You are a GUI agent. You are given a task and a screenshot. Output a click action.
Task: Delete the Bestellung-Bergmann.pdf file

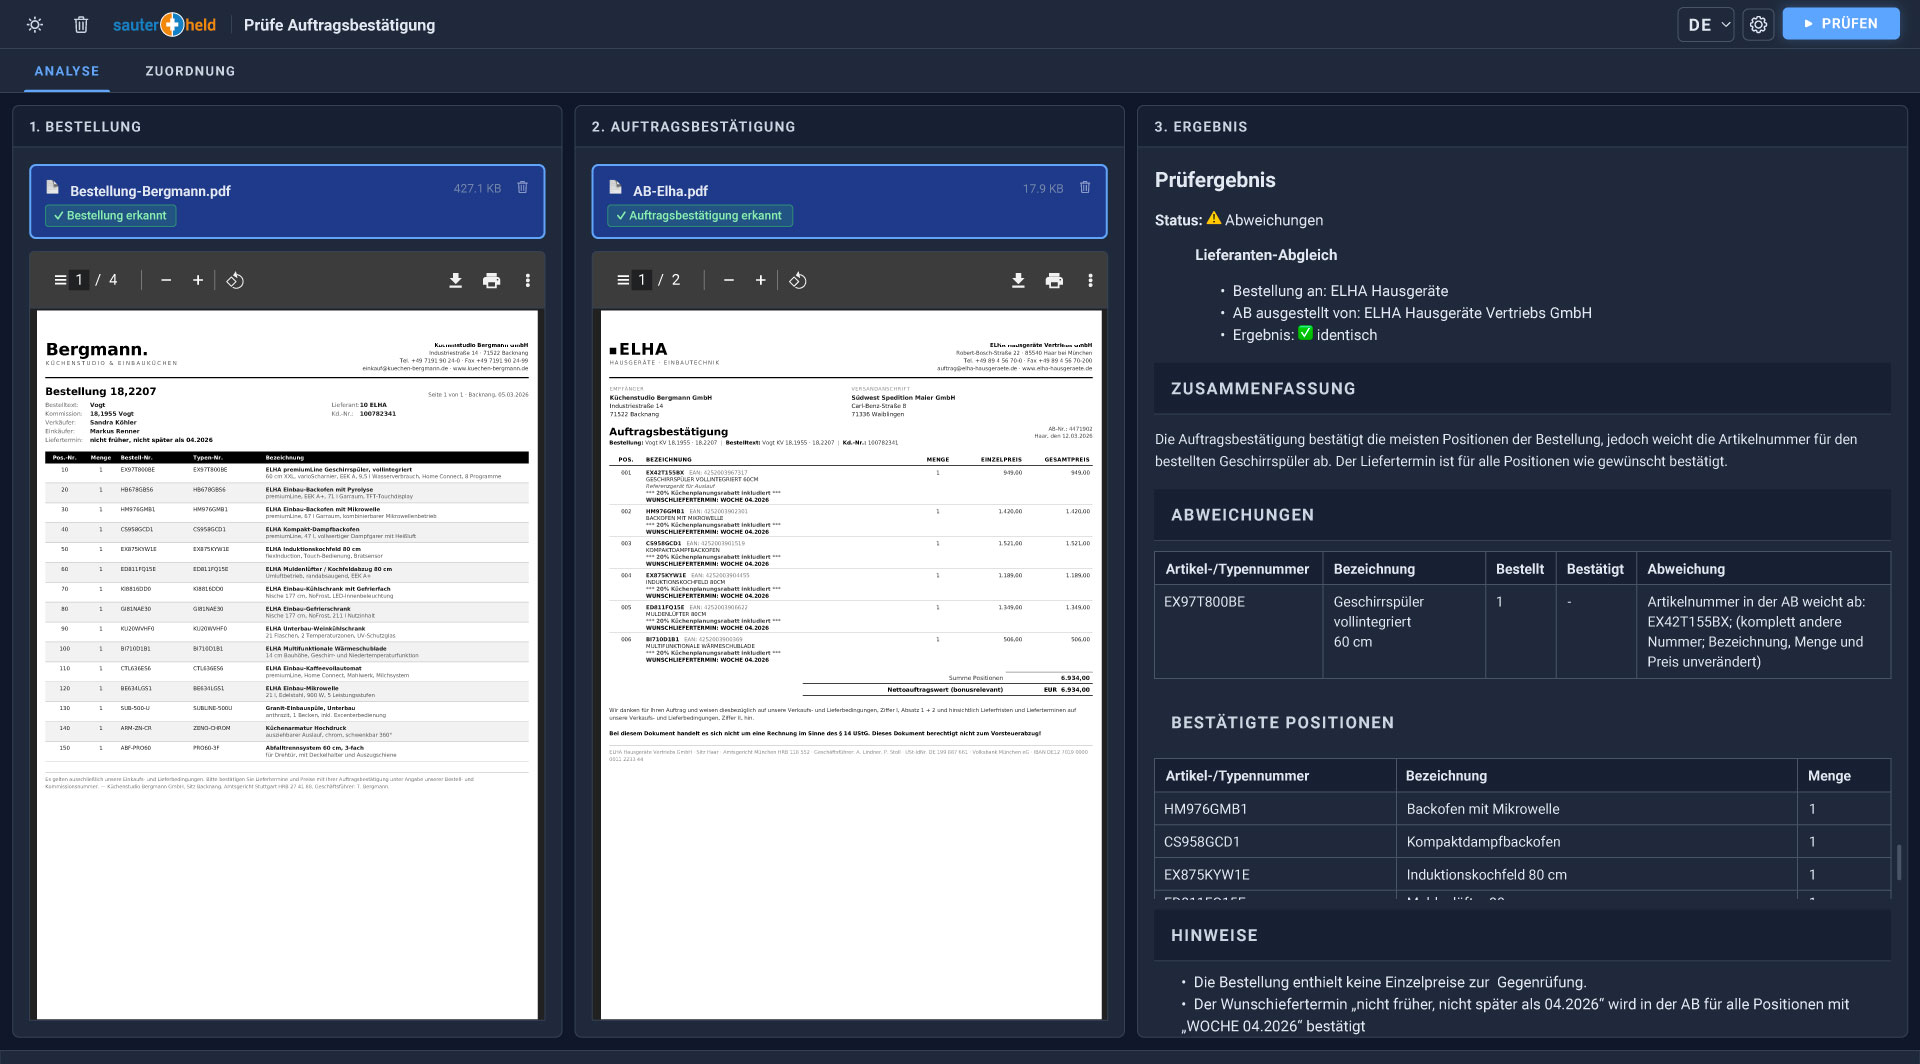[522, 188]
